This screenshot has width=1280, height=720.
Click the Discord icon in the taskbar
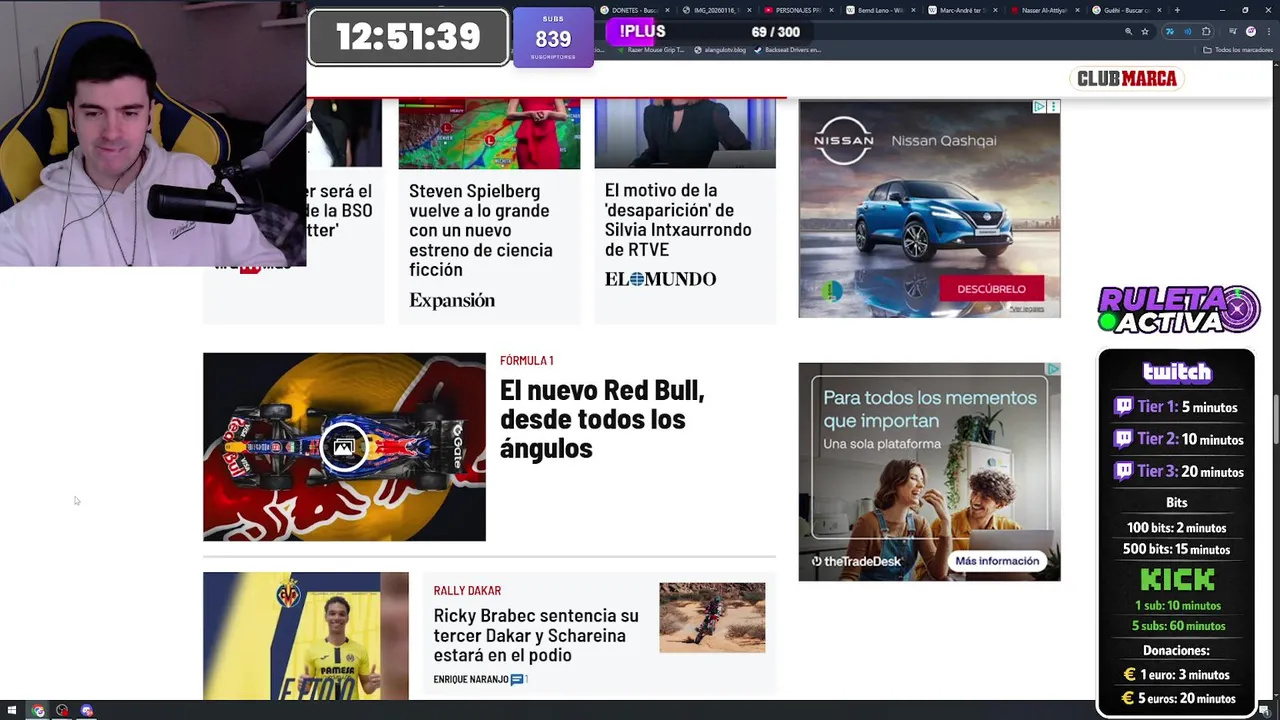[86, 711]
